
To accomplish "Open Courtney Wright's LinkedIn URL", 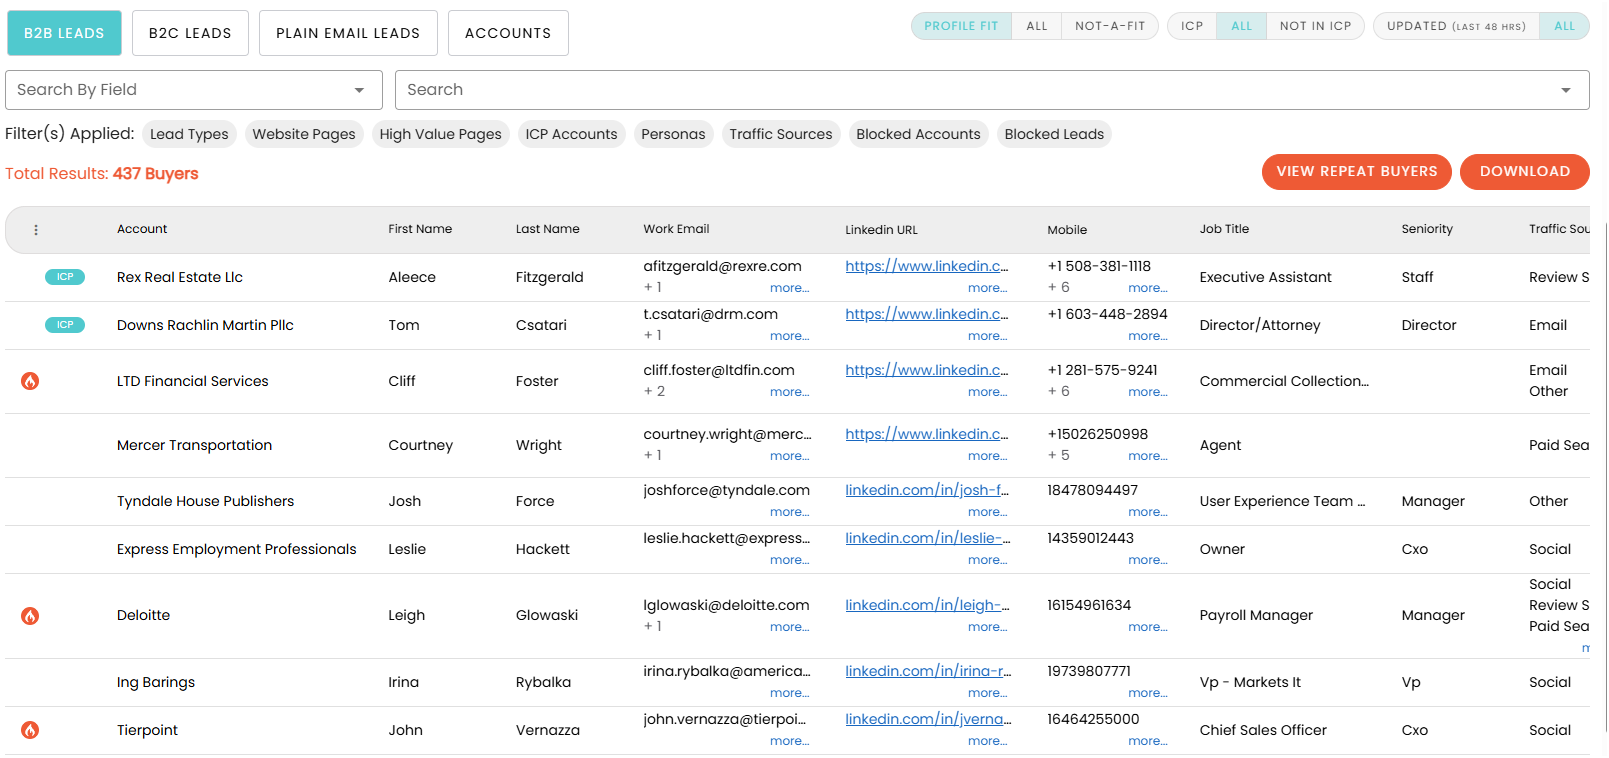I will click(926, 434).
